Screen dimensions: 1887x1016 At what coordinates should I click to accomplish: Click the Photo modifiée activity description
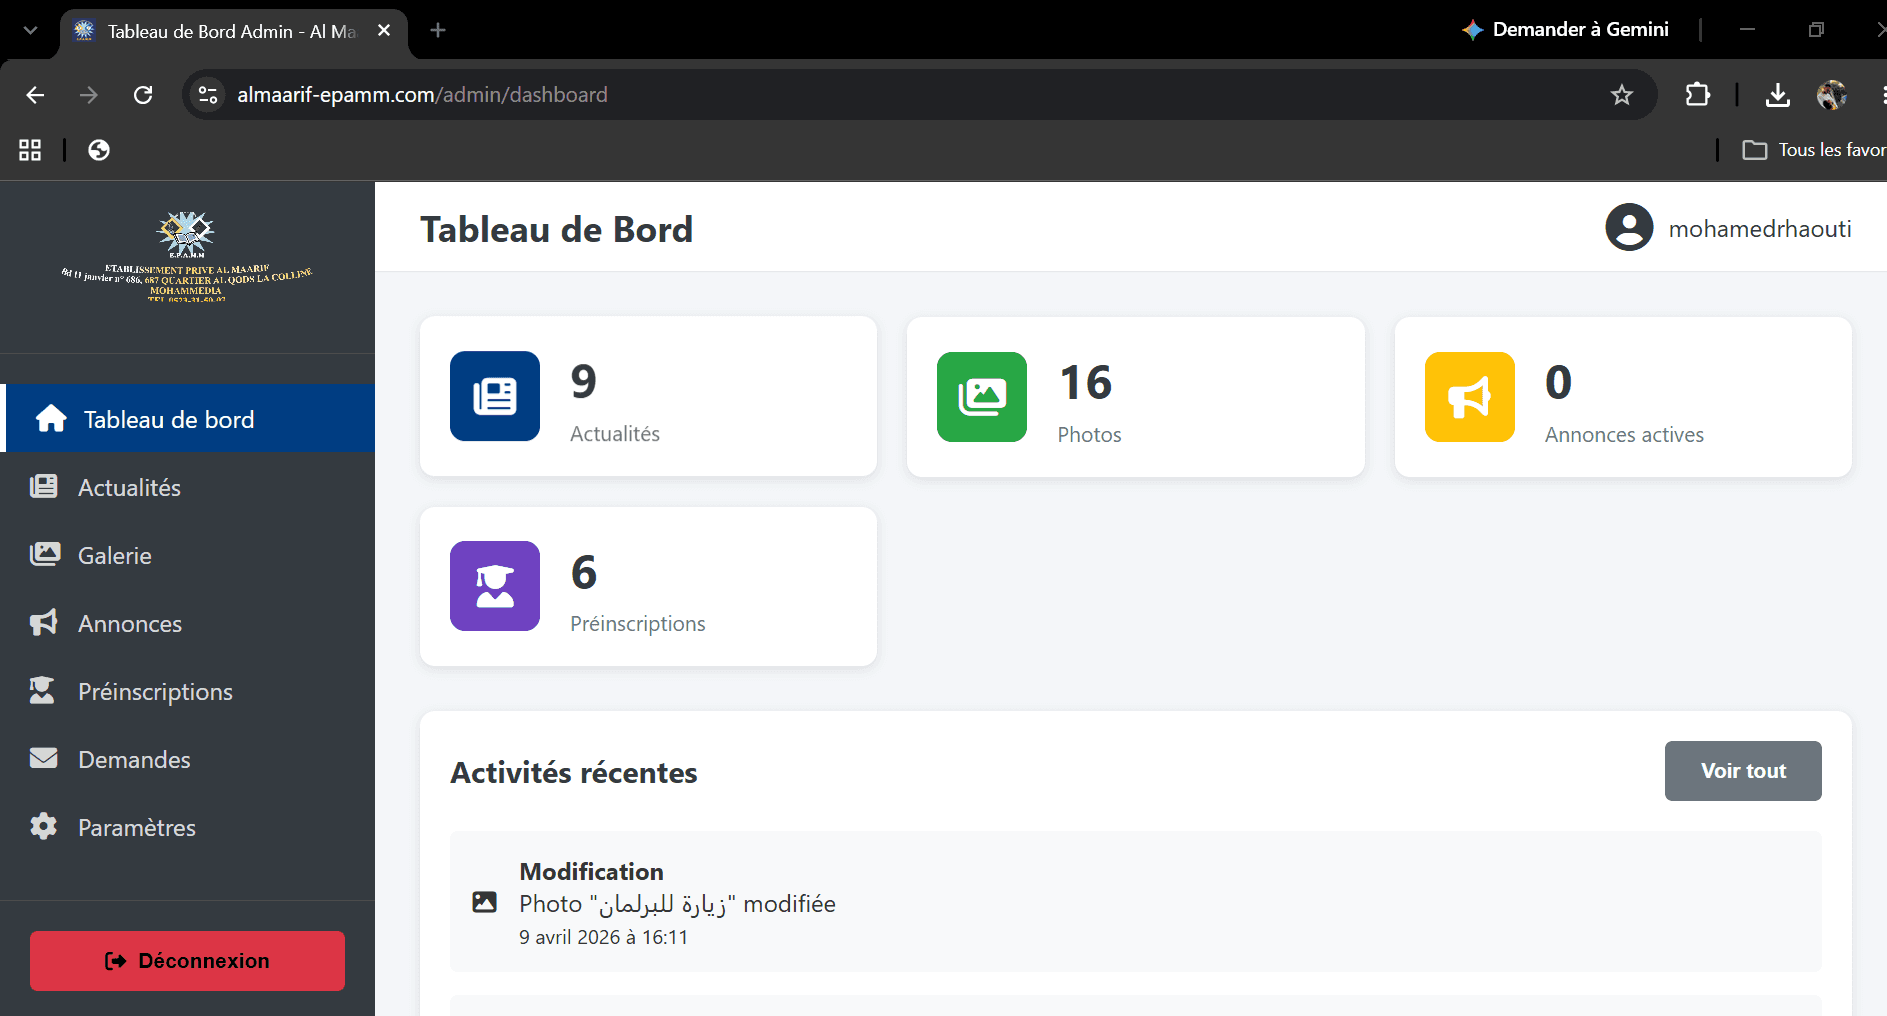(677, 904)
